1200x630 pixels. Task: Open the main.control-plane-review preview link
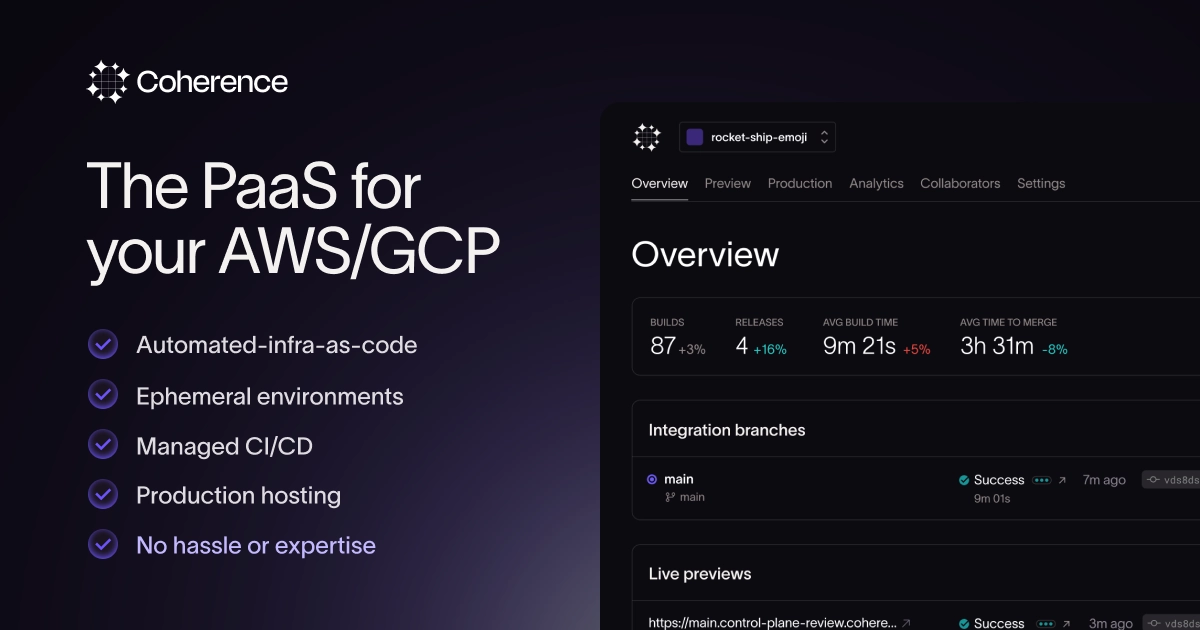point(772,623)
